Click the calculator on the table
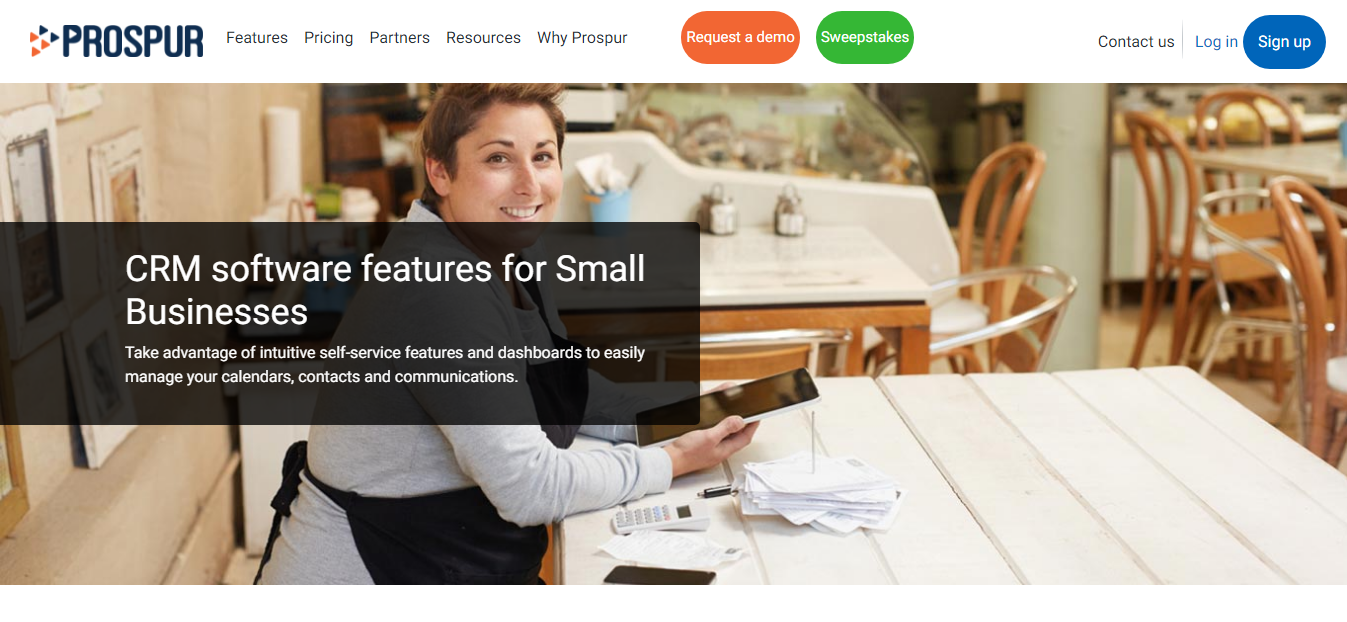 click(x=660, y=516)
